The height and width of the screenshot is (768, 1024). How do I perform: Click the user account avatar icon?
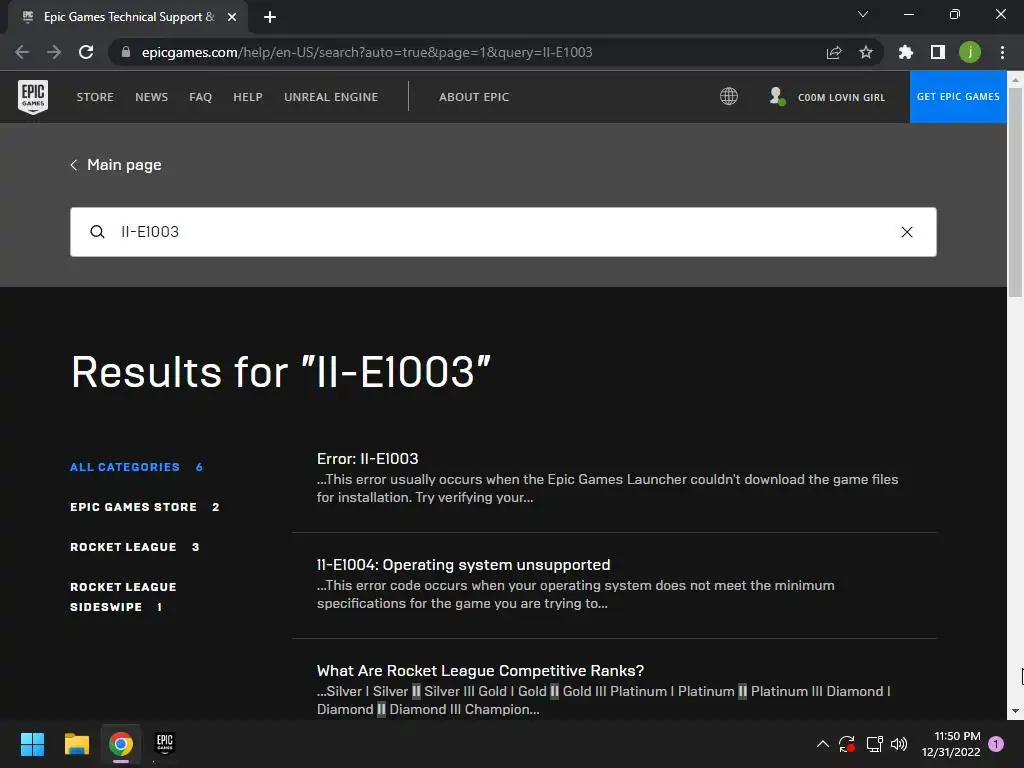pos(776,96)
